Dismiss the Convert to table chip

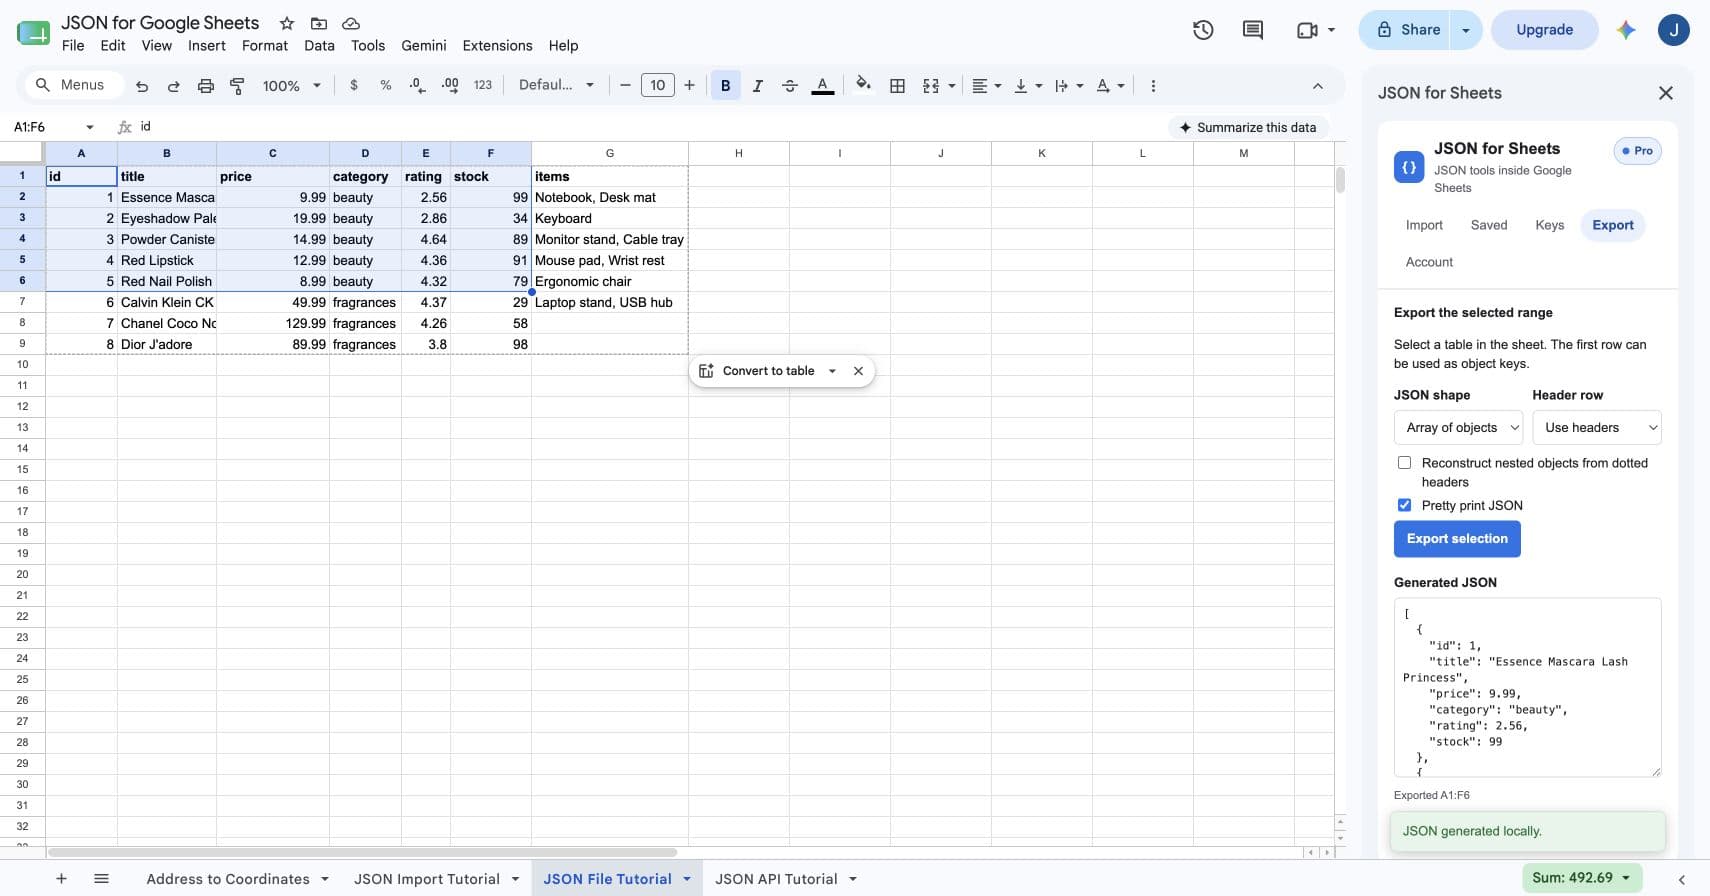click(x=858, y=371)
